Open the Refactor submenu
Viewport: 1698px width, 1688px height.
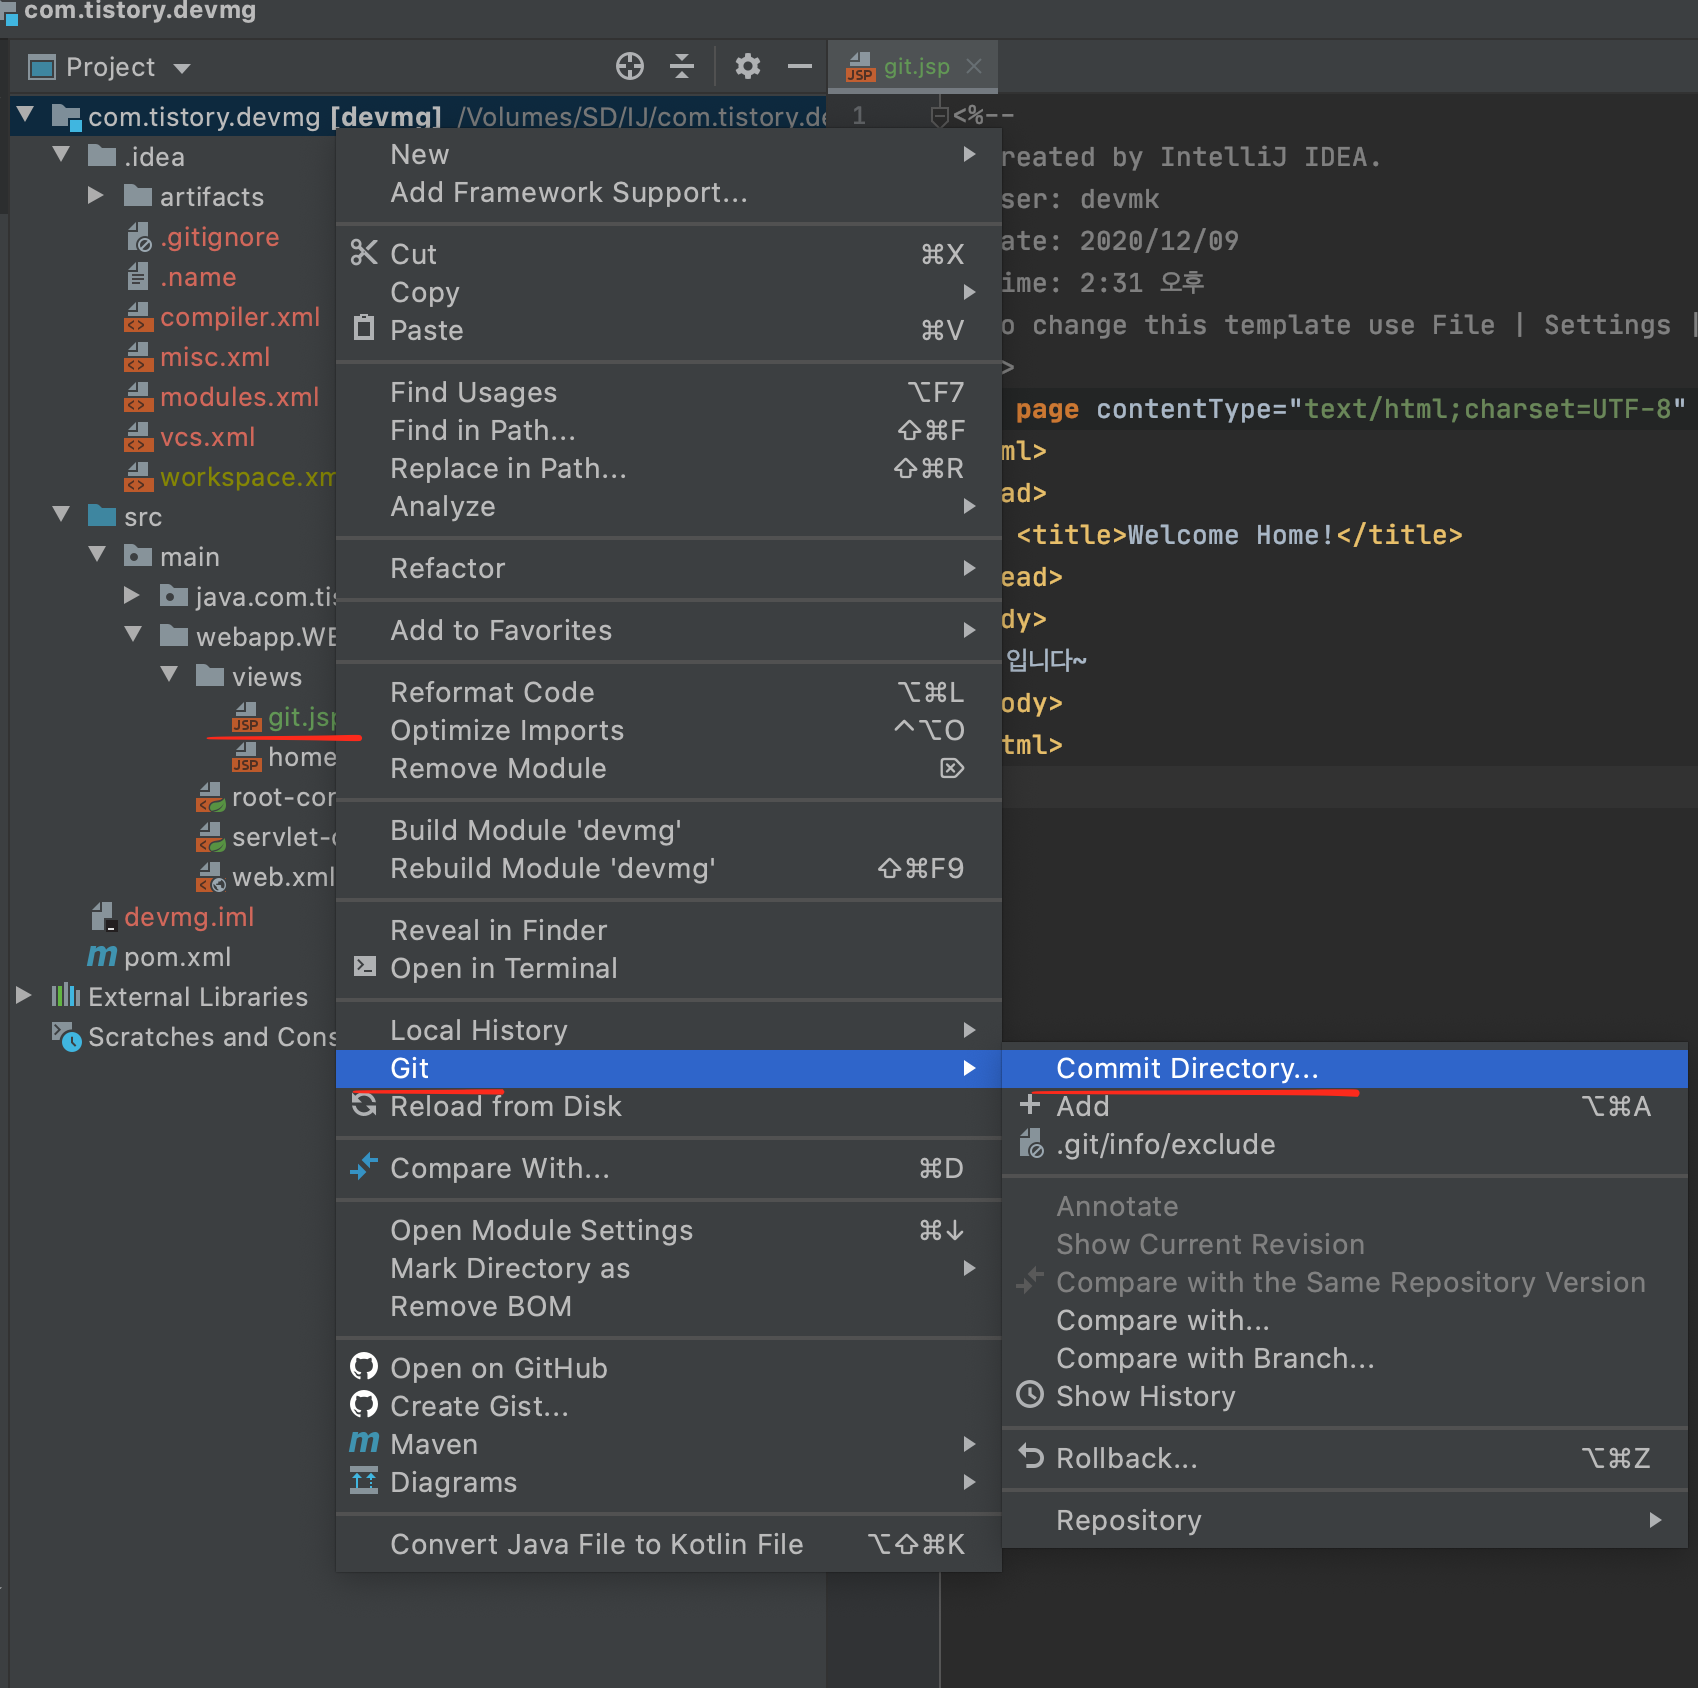[x=668, y=568]
